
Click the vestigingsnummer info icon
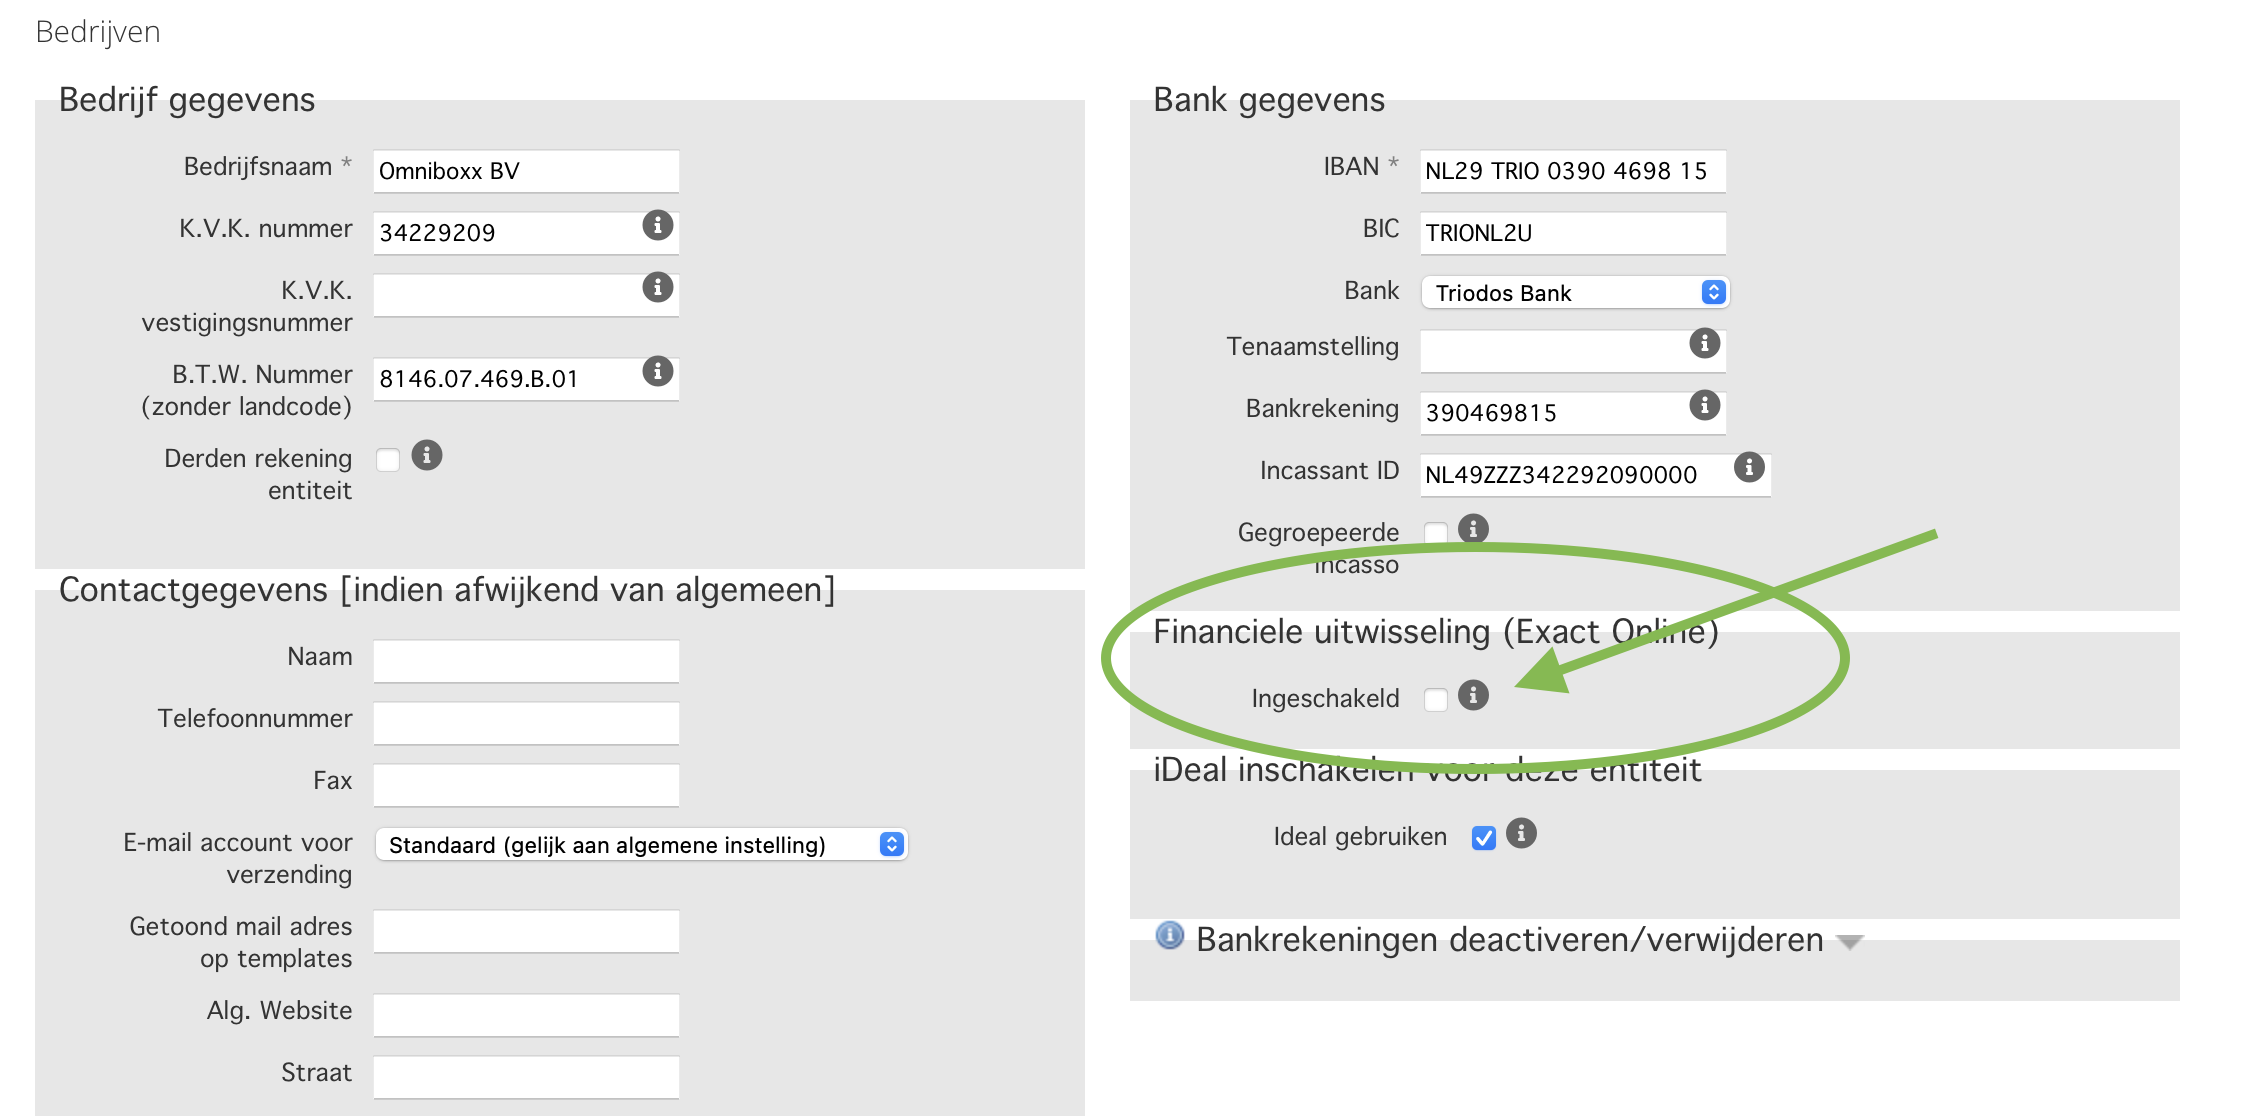[x=657, y=288]
